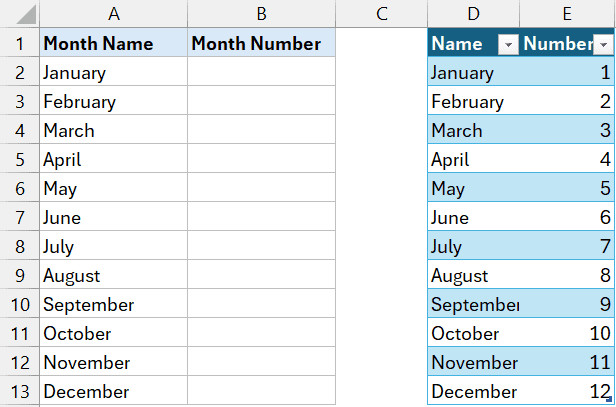Click the table cell containing number 10

(567, 333)
